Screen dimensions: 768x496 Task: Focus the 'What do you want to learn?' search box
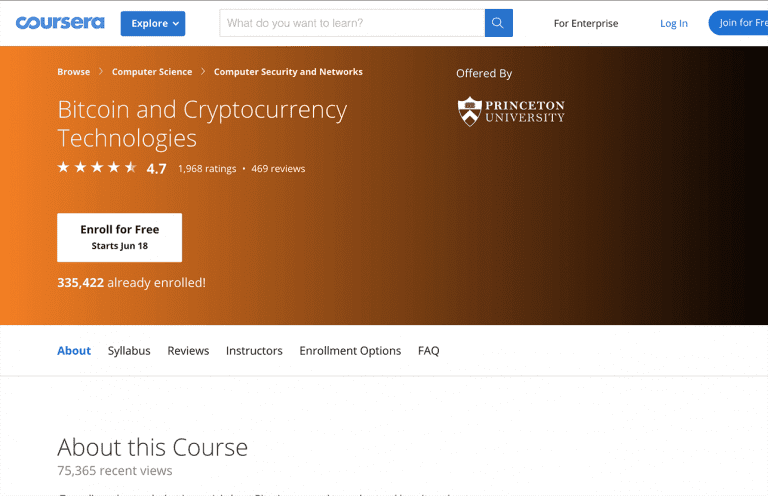[x=352, y=23]
